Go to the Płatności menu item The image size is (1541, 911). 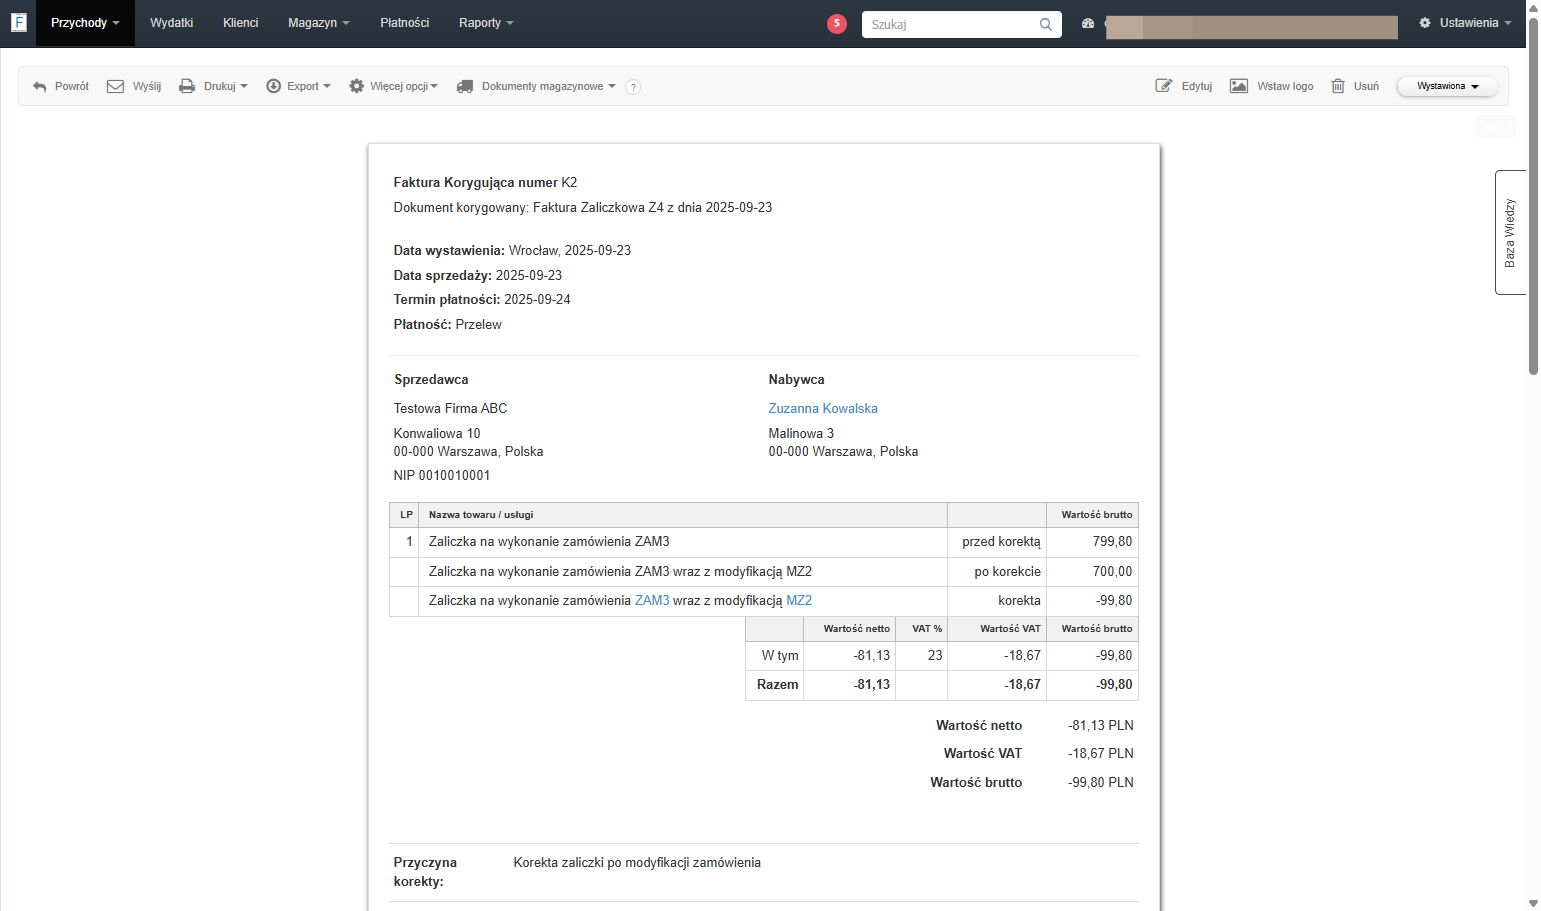pyautogui.click(x=404, y=23)
